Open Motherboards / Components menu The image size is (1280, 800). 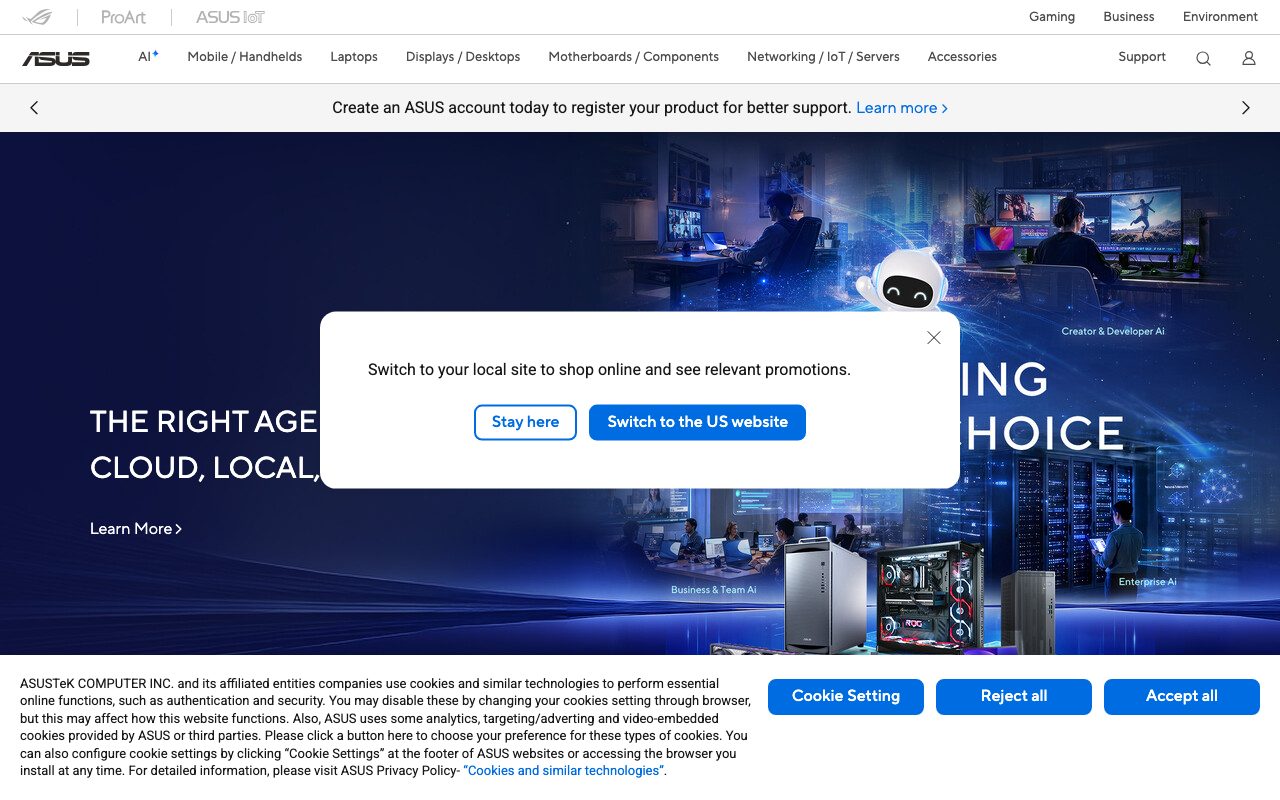point(634,57)
